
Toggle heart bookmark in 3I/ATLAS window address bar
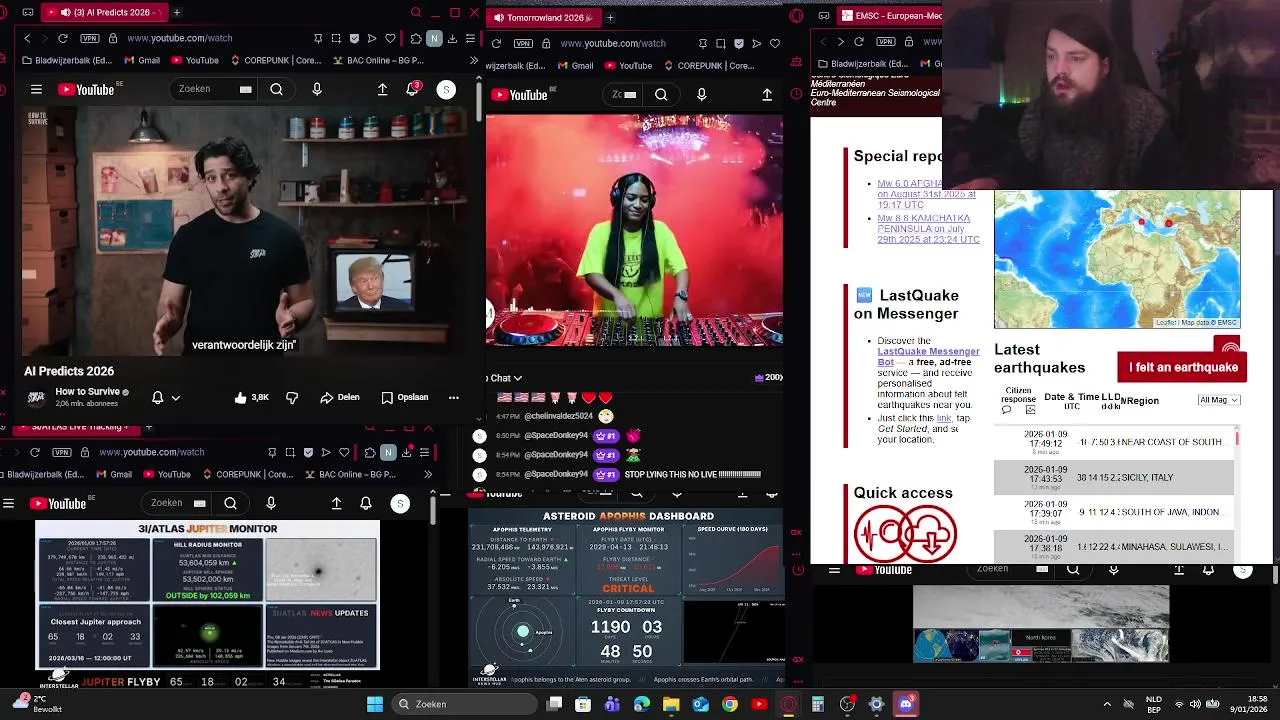click(344, 452)
